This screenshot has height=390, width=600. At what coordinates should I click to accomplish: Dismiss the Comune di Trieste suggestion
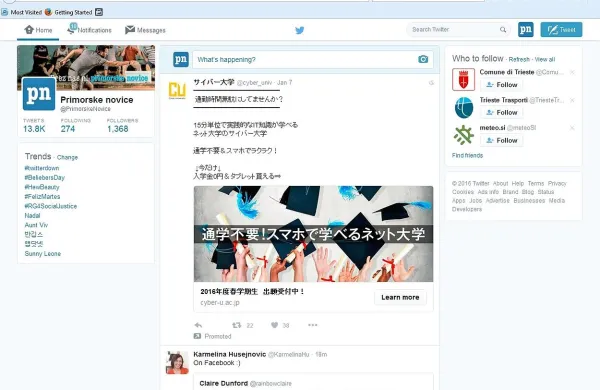(572, 72)
